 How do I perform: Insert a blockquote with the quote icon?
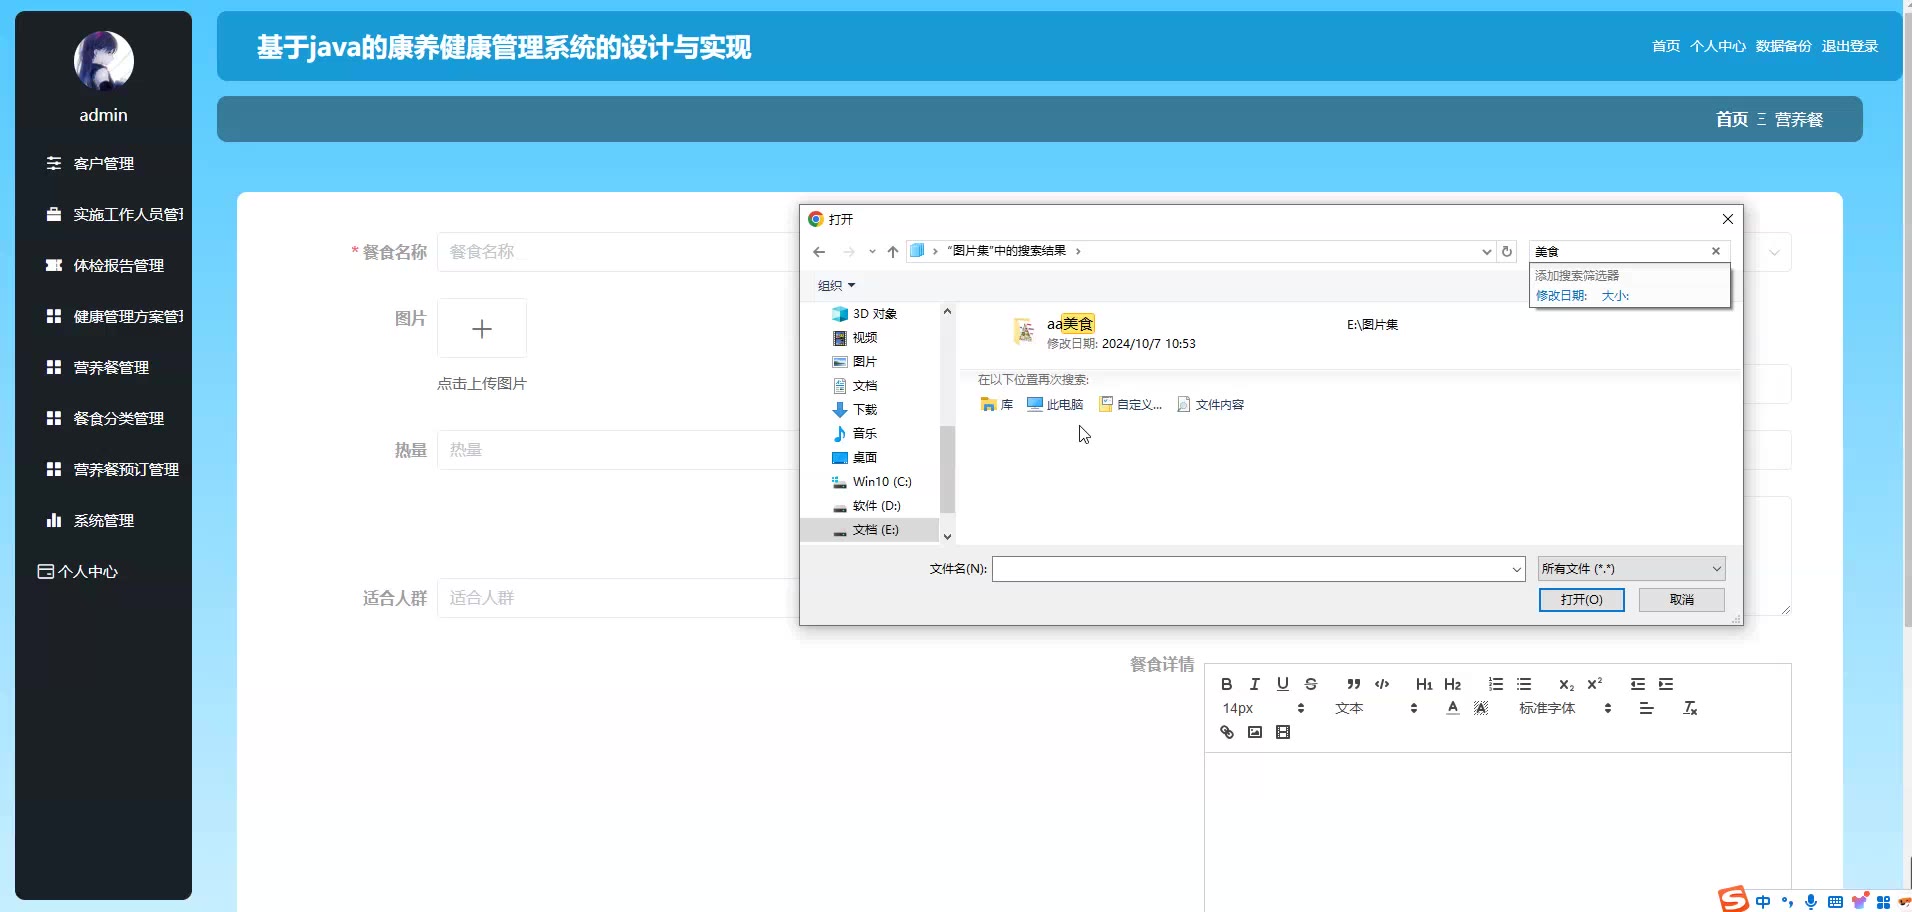(x=1354, y=684)
